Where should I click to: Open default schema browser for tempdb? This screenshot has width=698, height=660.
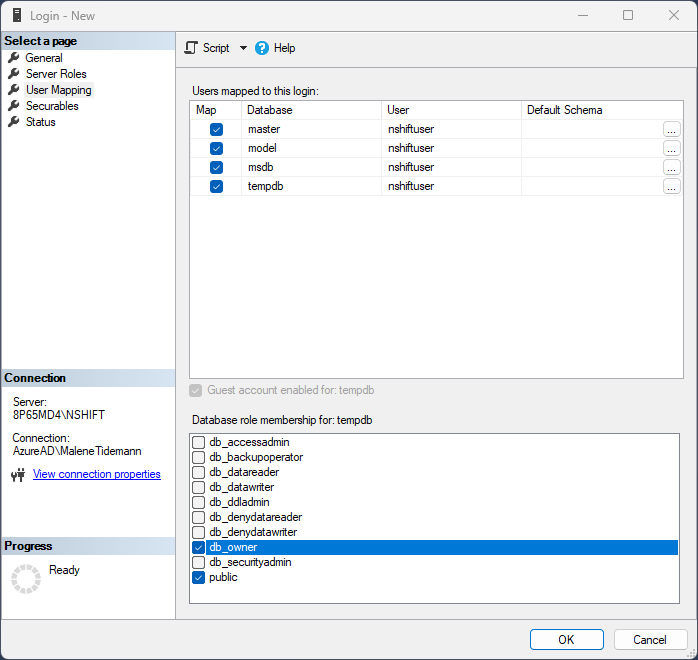tap(671, 186)
